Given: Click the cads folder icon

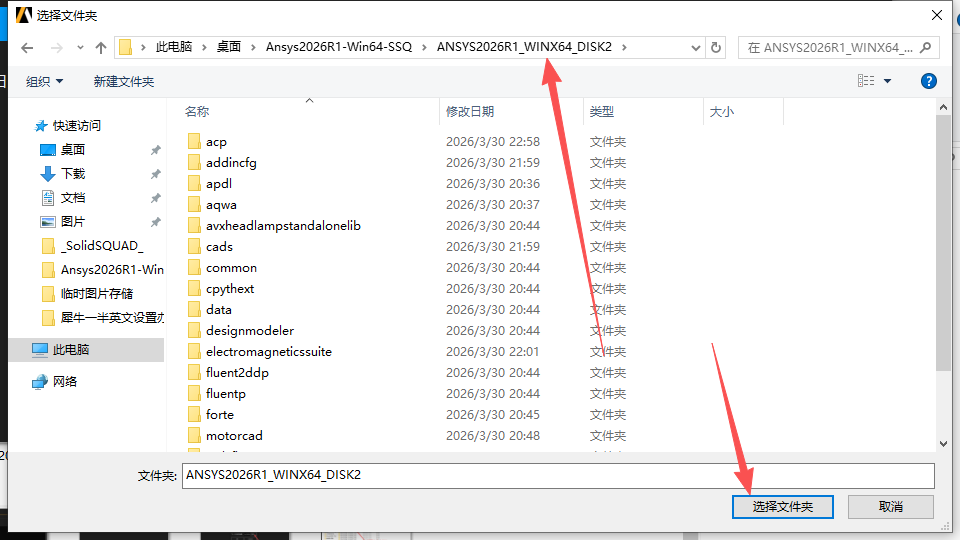Looking at the screenshot, I should point(194,246).
